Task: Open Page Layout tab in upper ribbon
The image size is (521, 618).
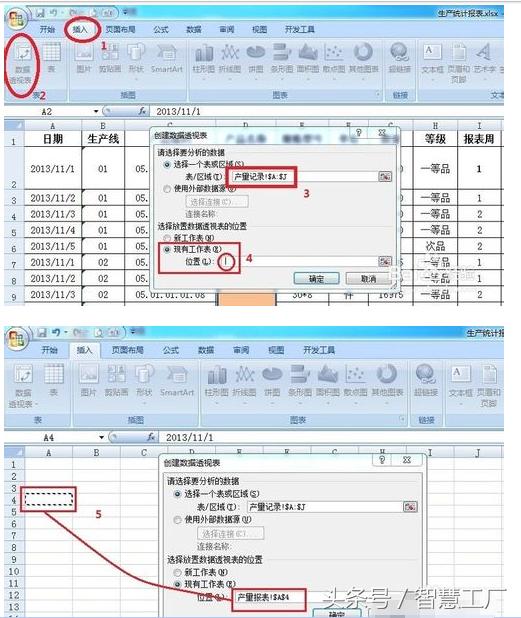Action: 120,29
